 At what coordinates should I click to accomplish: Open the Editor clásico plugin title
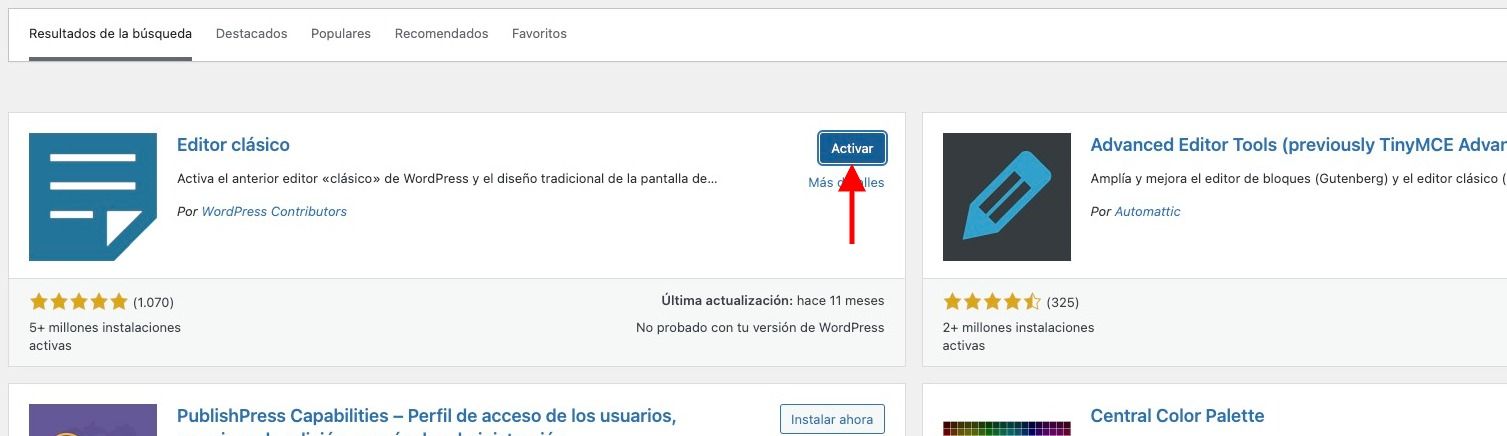click(233, 145)
